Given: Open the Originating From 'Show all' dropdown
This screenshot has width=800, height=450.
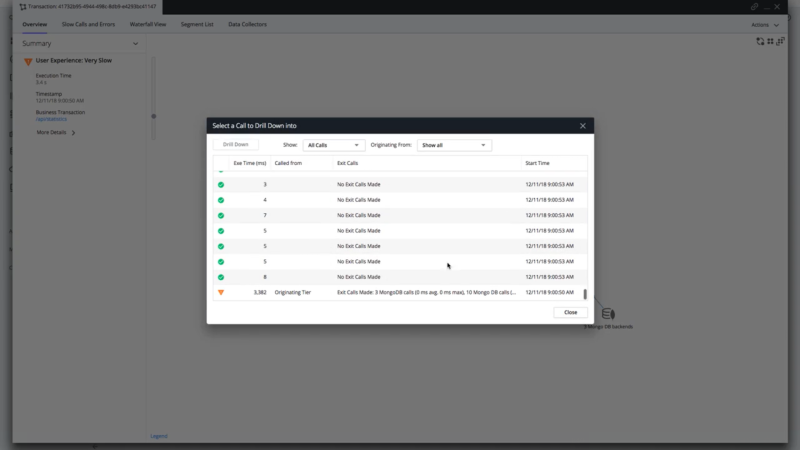Looking at the screenshot, I should (454, 145).
